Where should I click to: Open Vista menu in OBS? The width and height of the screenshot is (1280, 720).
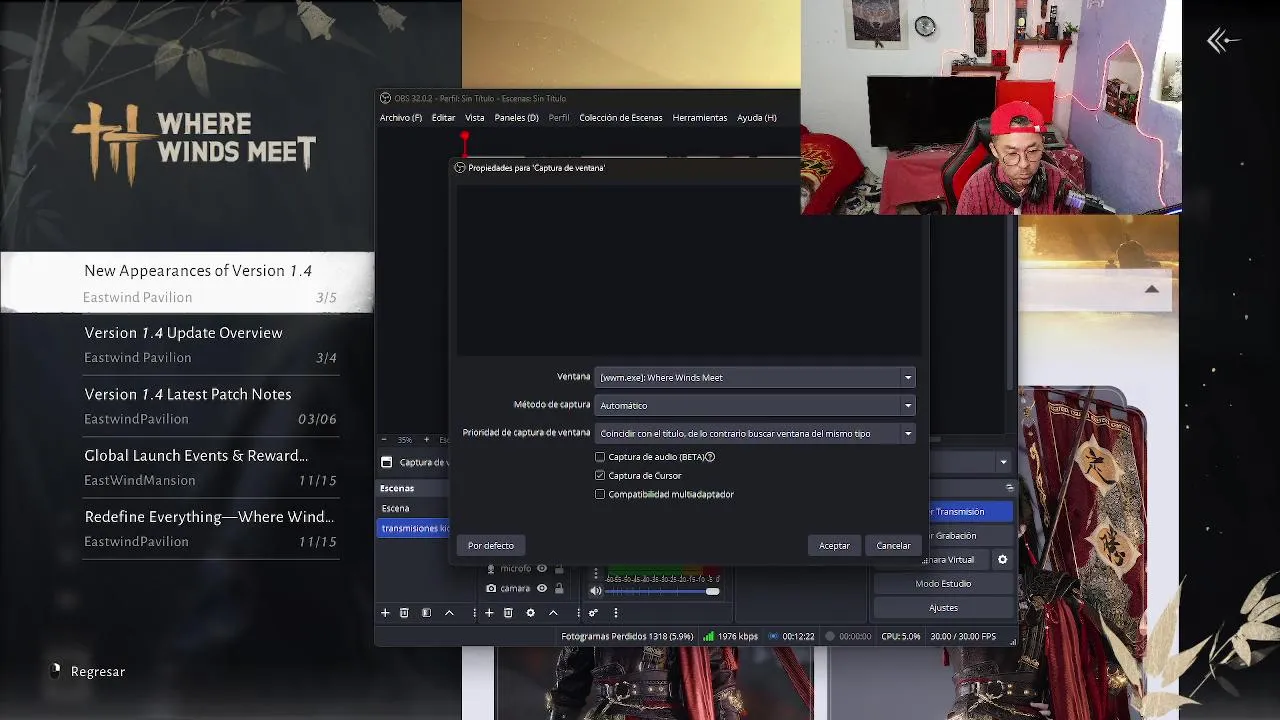pyautogui.click(x=474, y=118)
